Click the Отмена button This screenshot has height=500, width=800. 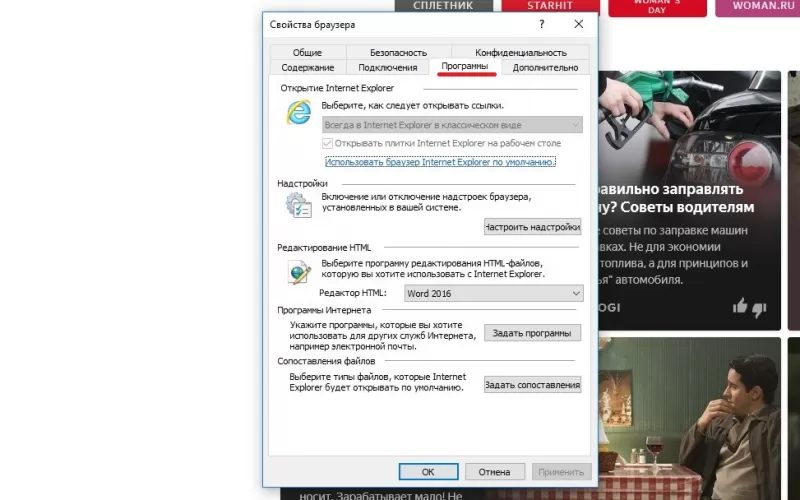[494, 472]
